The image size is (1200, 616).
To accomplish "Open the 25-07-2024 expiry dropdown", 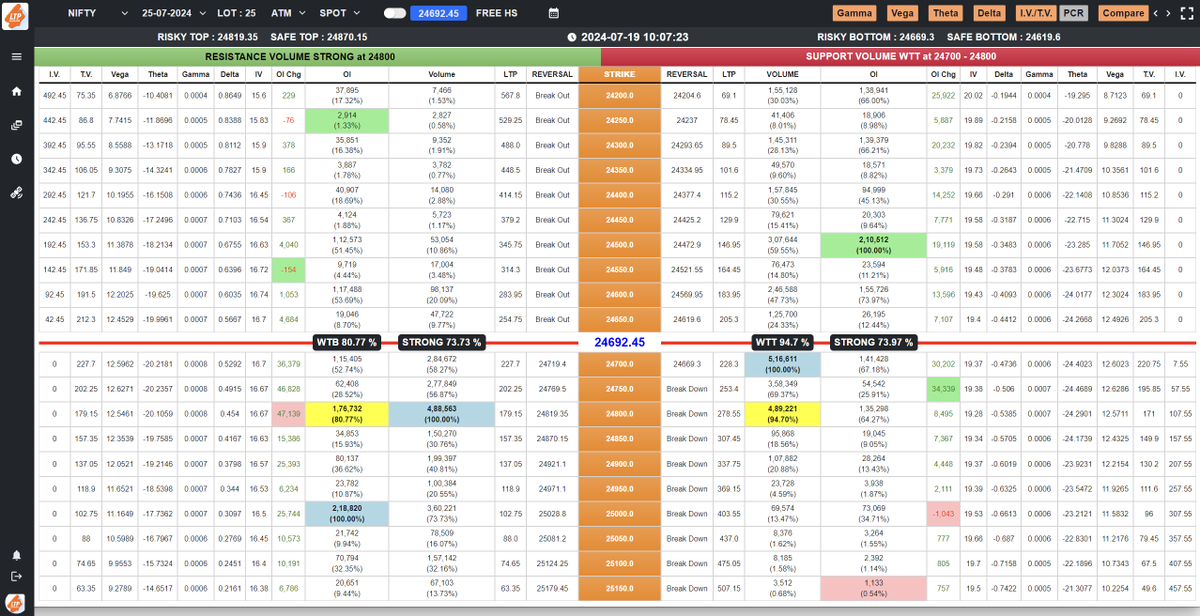I will coord(174,13).
